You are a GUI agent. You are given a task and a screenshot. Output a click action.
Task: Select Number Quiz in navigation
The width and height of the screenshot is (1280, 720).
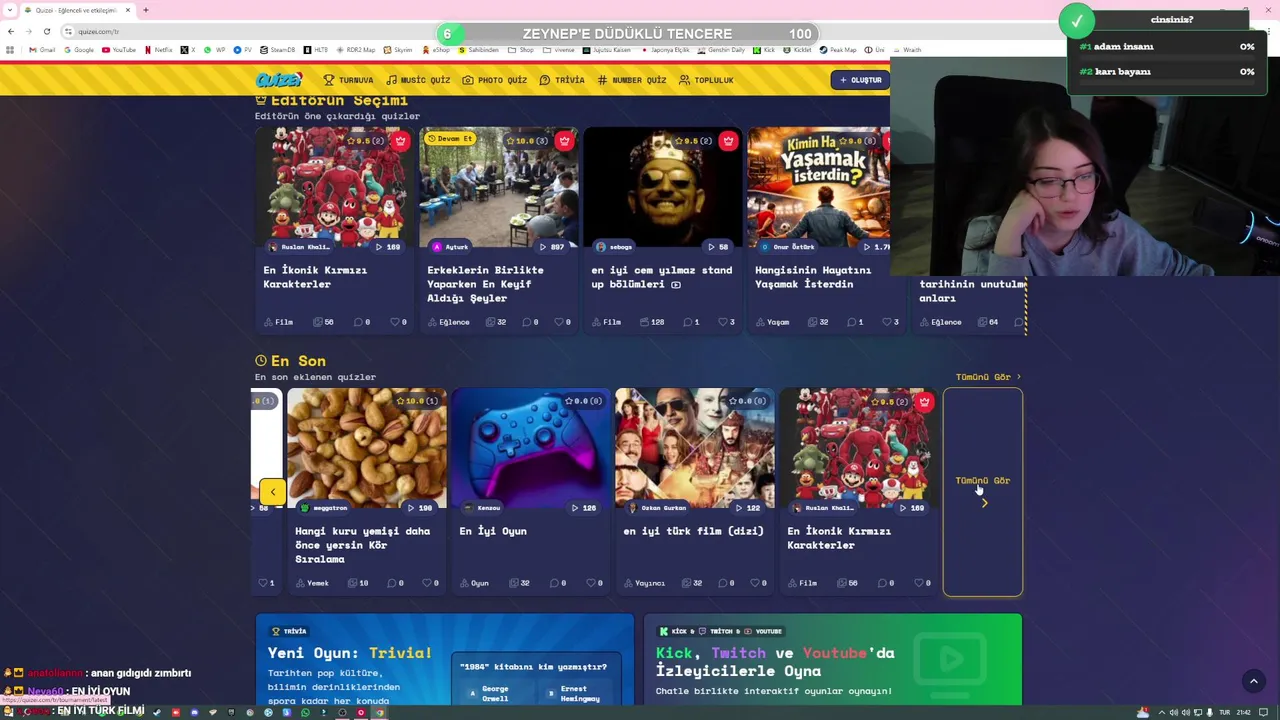(632, 80)
